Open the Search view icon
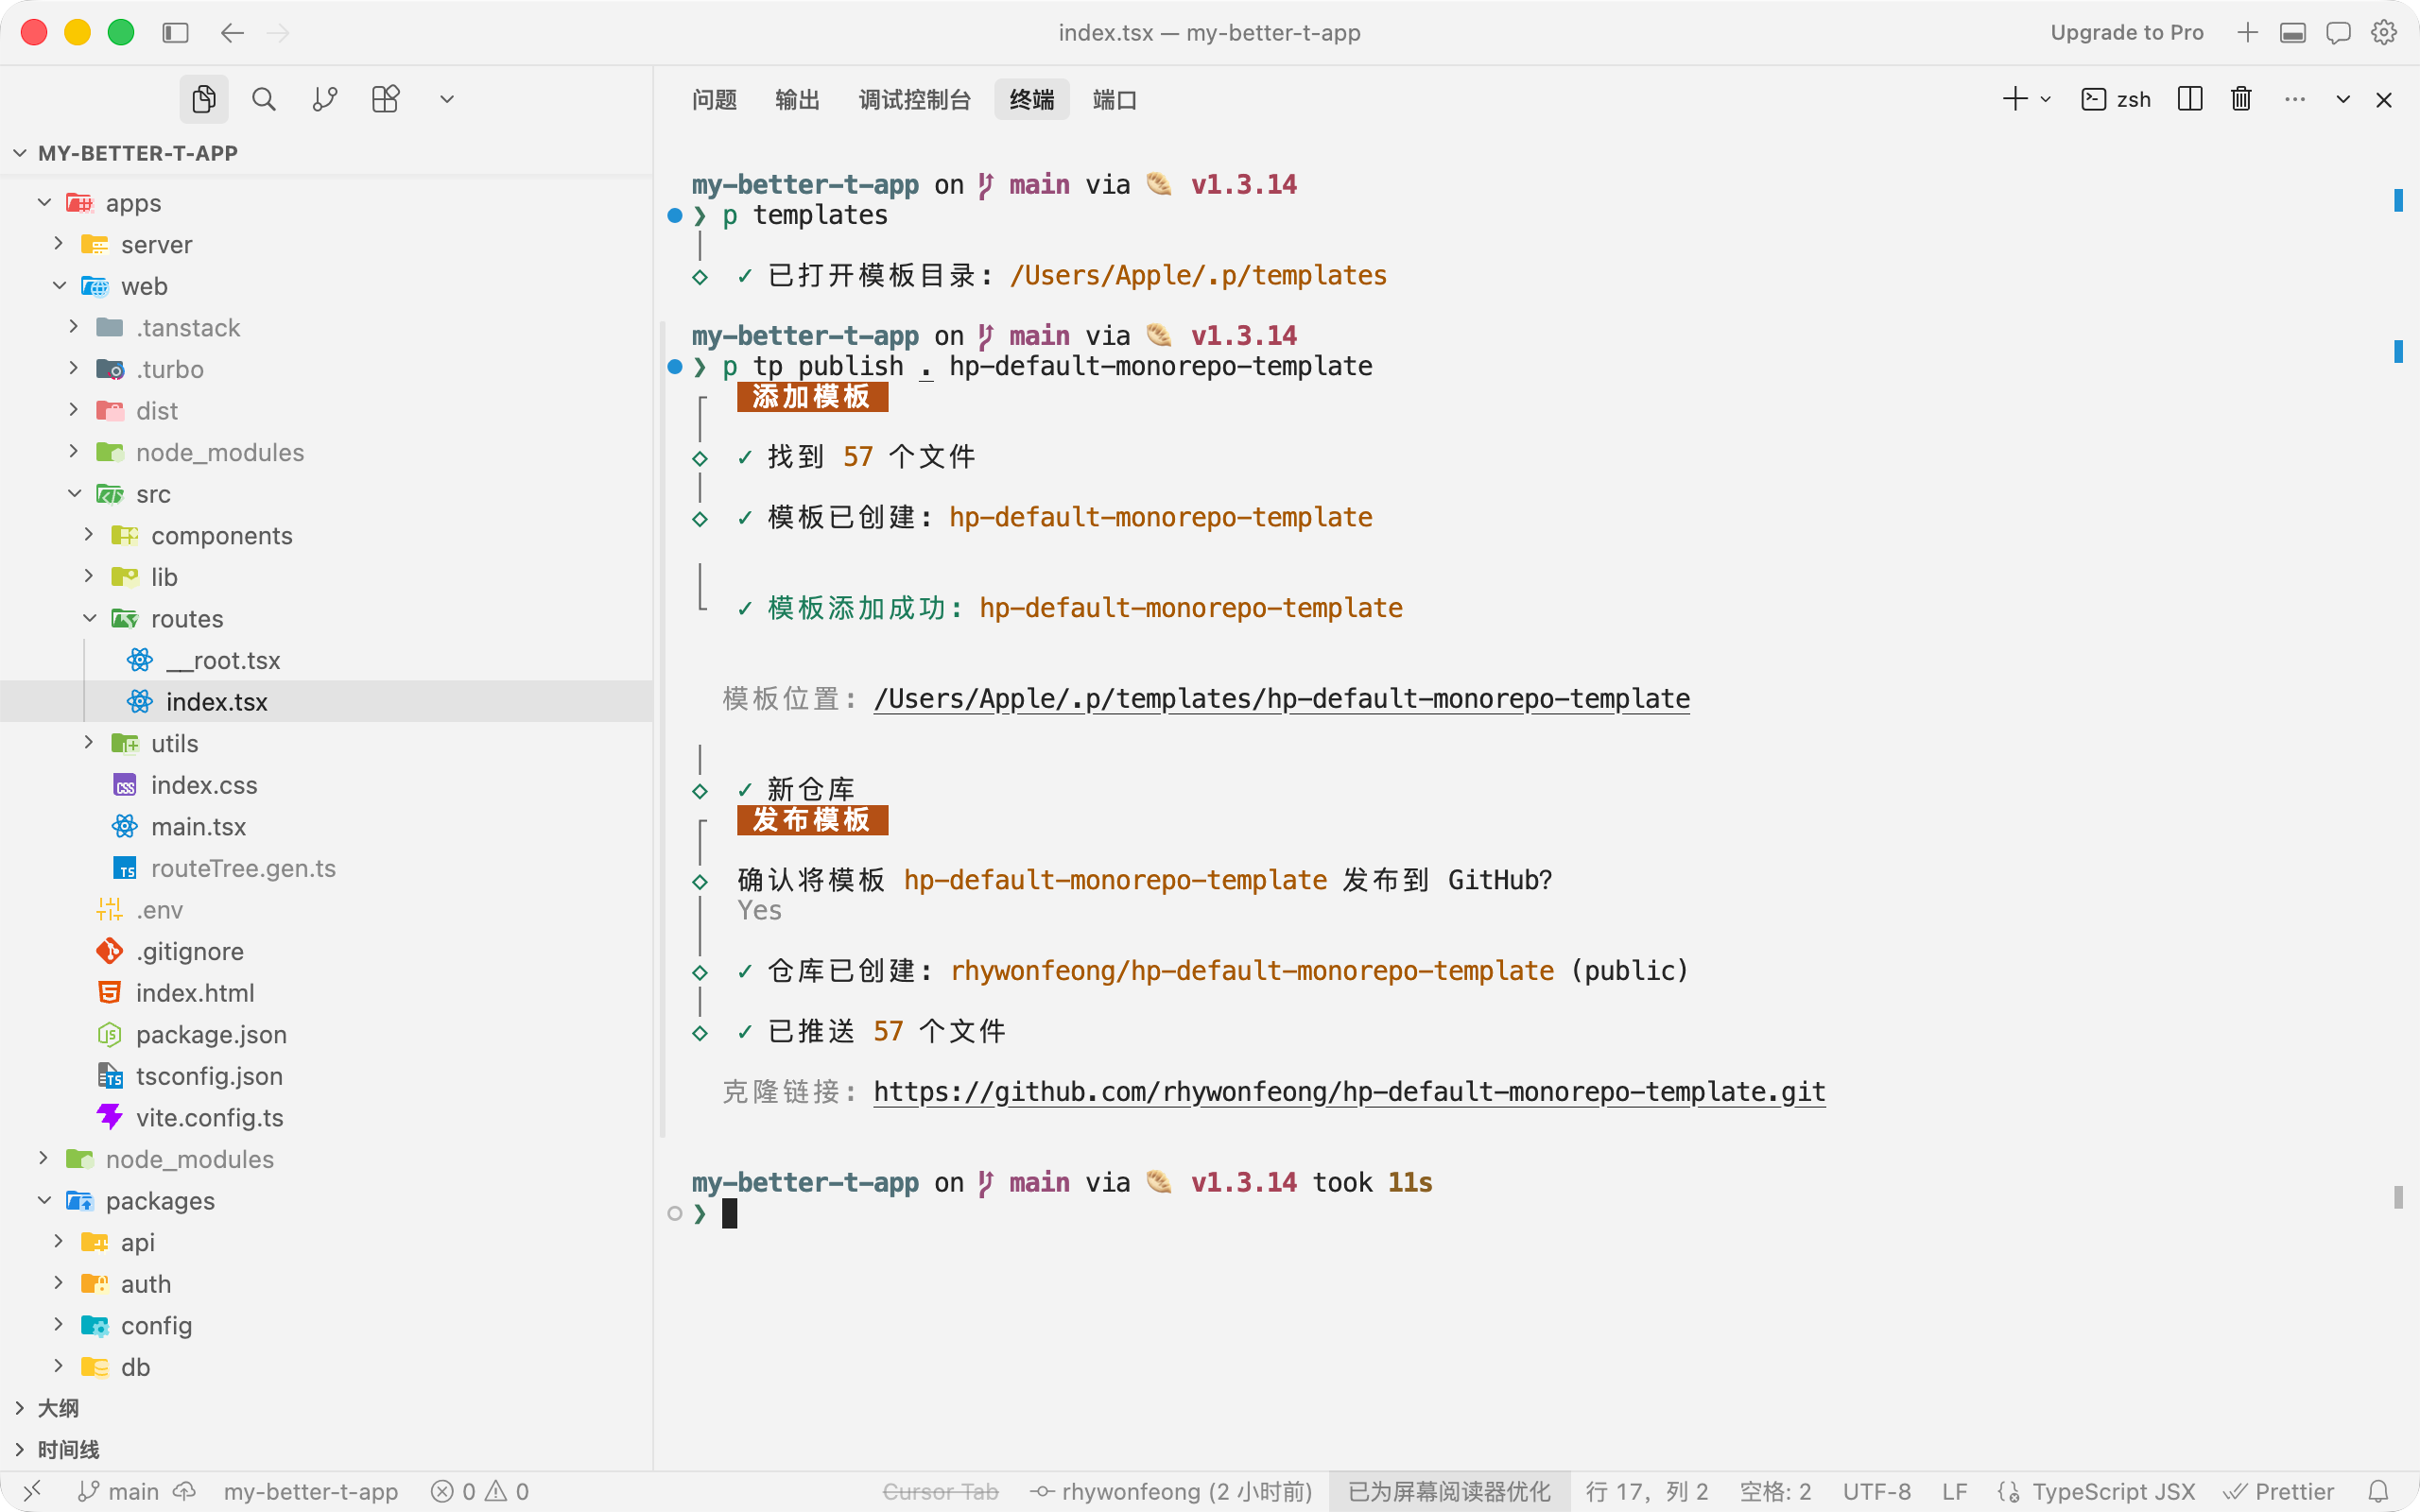This screenshot has width=2420, height=1512. pos(264,99)
